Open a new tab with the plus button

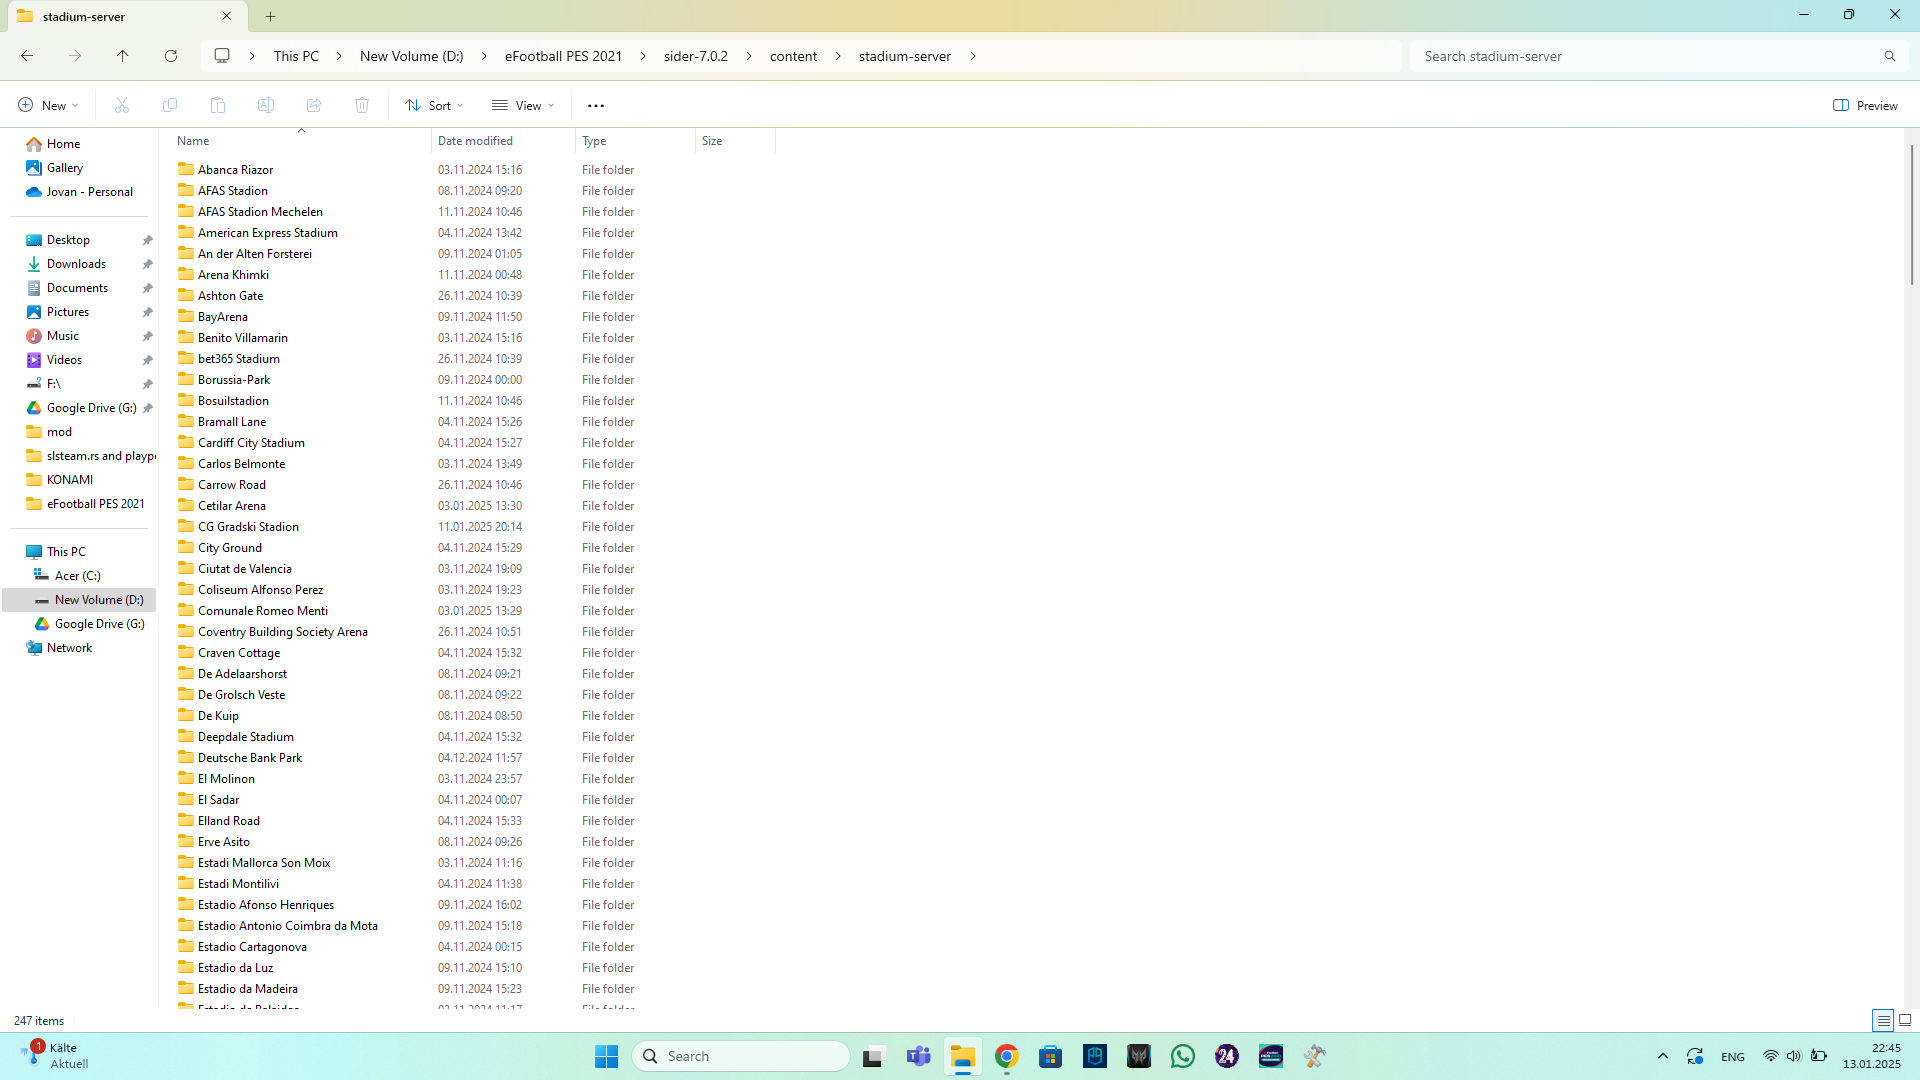(270, 16)
